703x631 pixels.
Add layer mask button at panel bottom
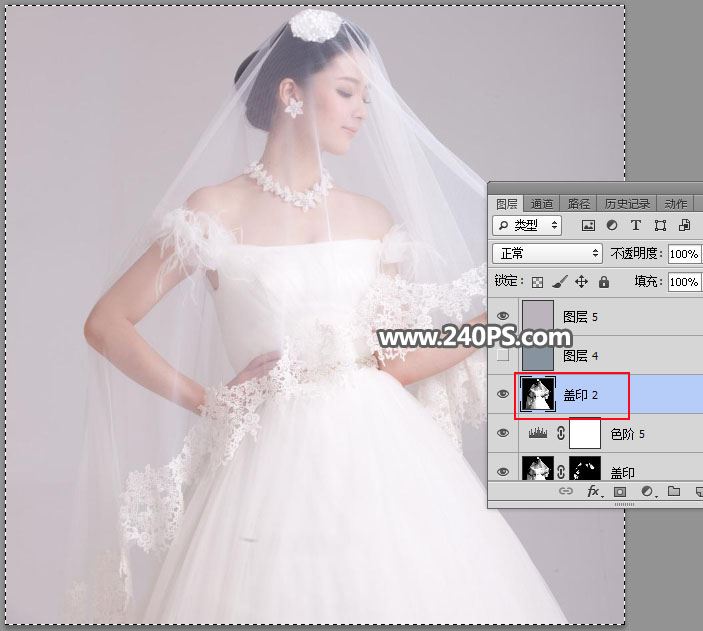[620, 492]
